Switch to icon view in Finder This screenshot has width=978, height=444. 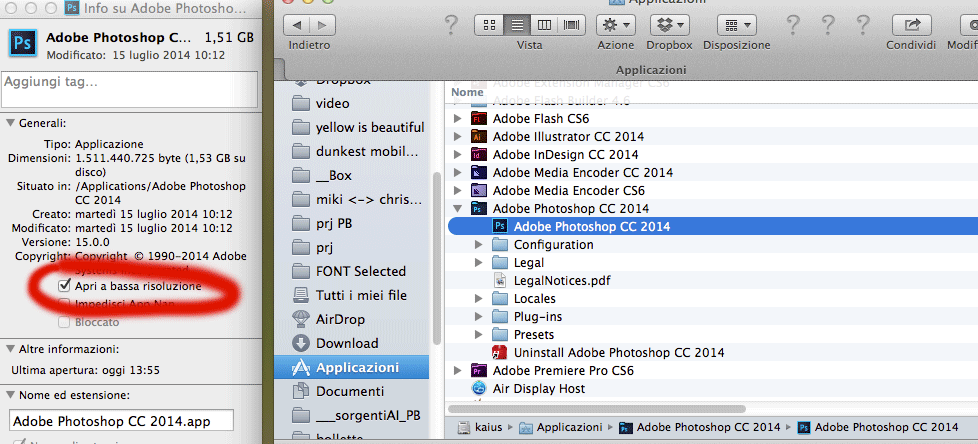tap(489, 25)
